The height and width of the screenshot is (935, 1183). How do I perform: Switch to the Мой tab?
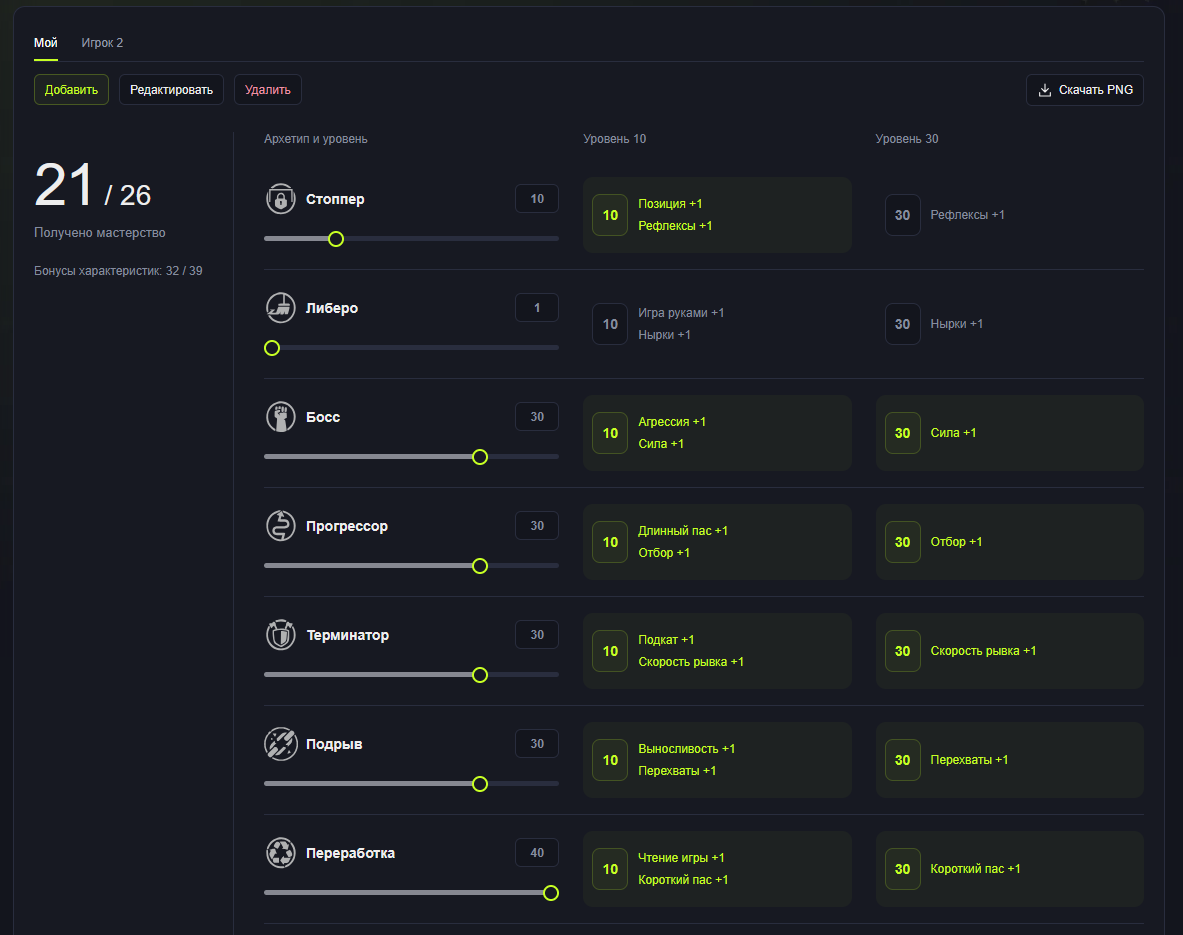click(x=45, y=43)
